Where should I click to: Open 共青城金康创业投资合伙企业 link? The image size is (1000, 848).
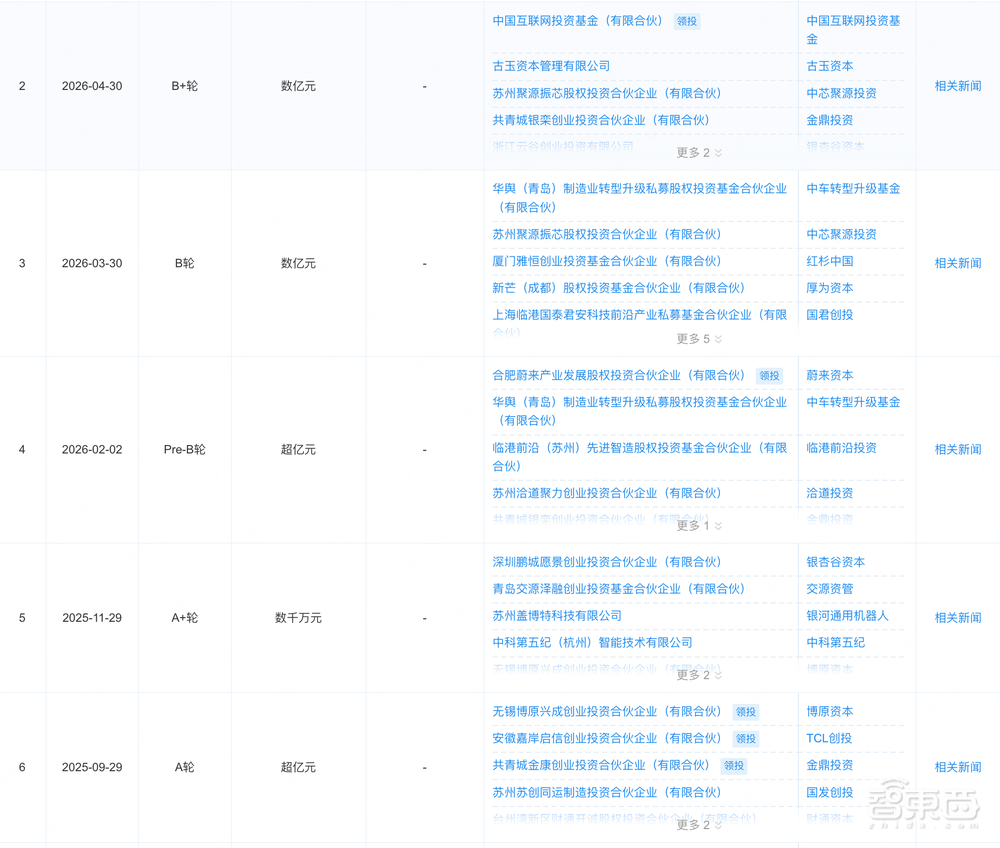coord(601,765)
